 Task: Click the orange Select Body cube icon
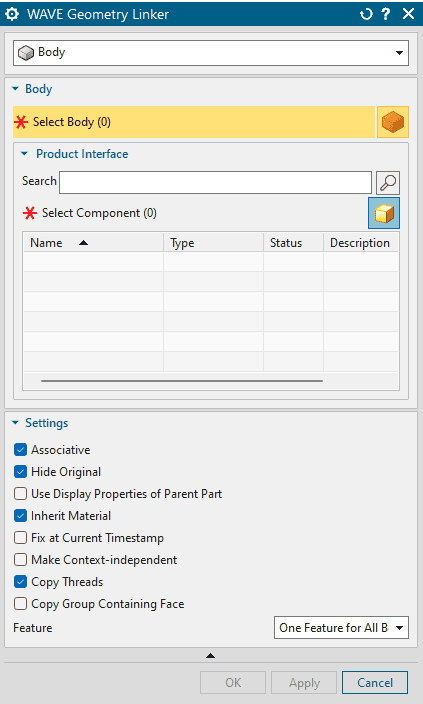(393, 122)
